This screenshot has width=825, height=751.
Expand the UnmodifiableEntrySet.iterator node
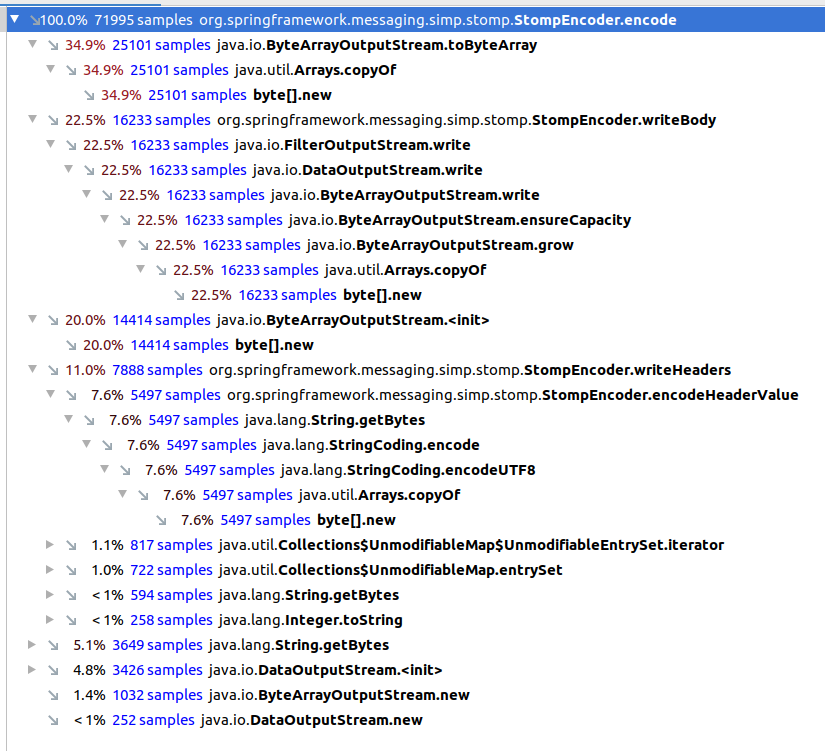[x=50, y=545]
